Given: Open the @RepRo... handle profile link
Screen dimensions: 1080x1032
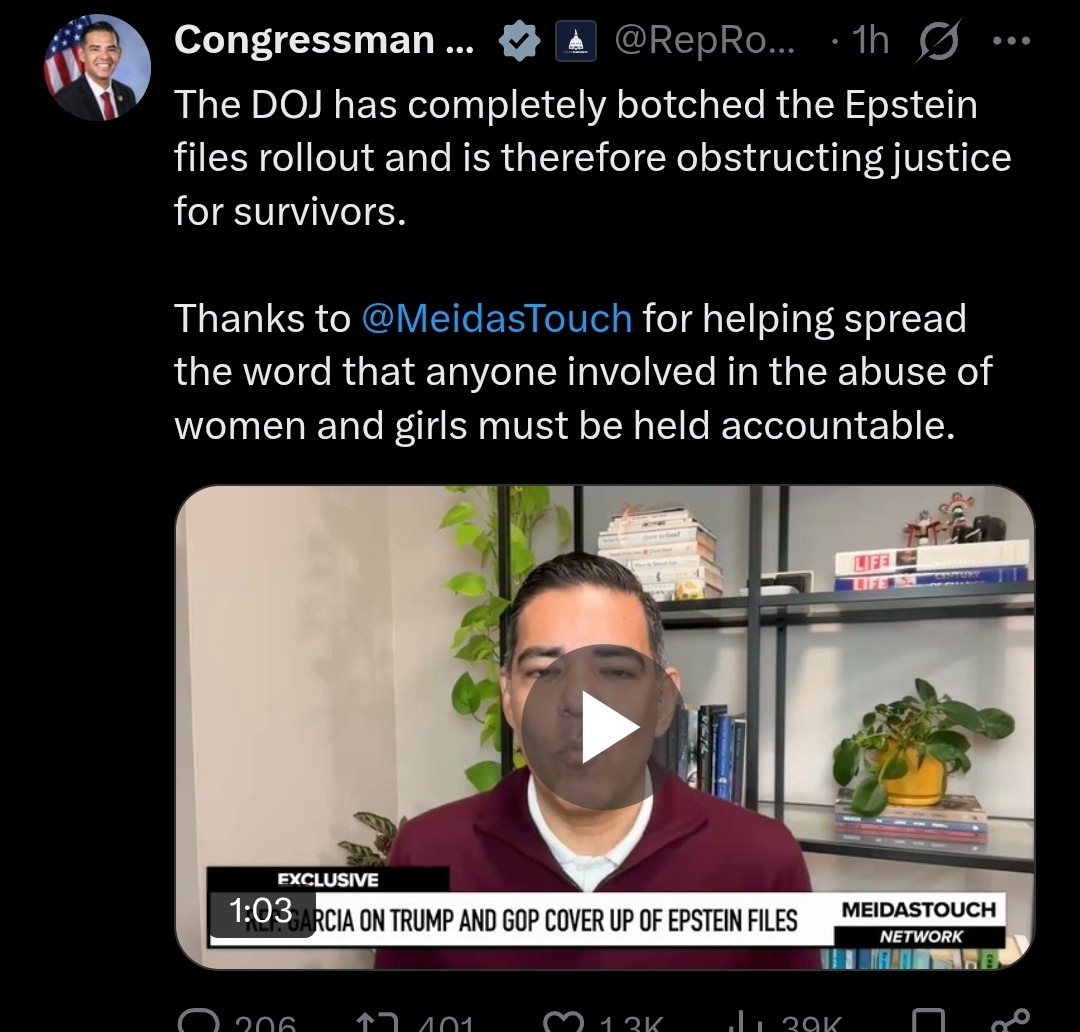Looking at the screenshot, I should coord(704,41).
